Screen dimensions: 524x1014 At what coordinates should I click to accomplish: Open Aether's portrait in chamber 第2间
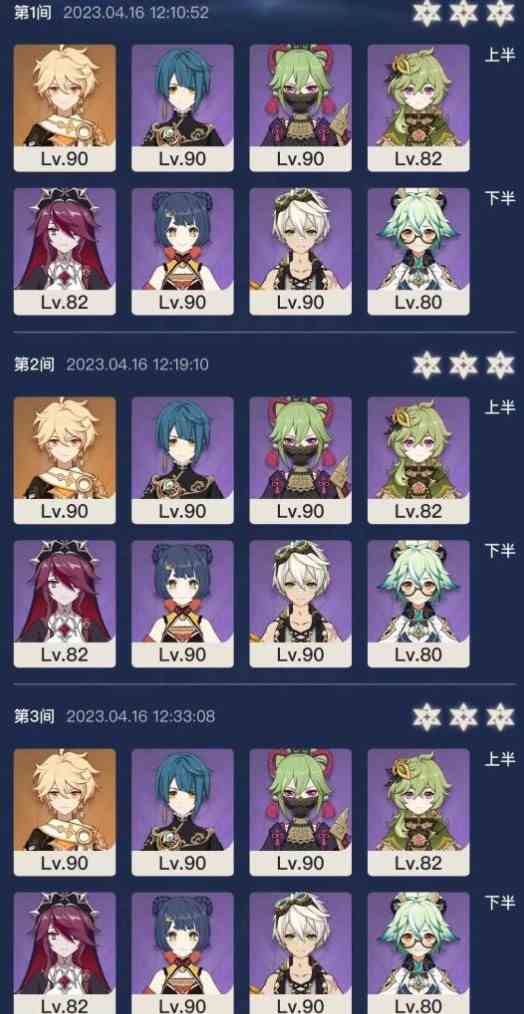tap(65, 460)
